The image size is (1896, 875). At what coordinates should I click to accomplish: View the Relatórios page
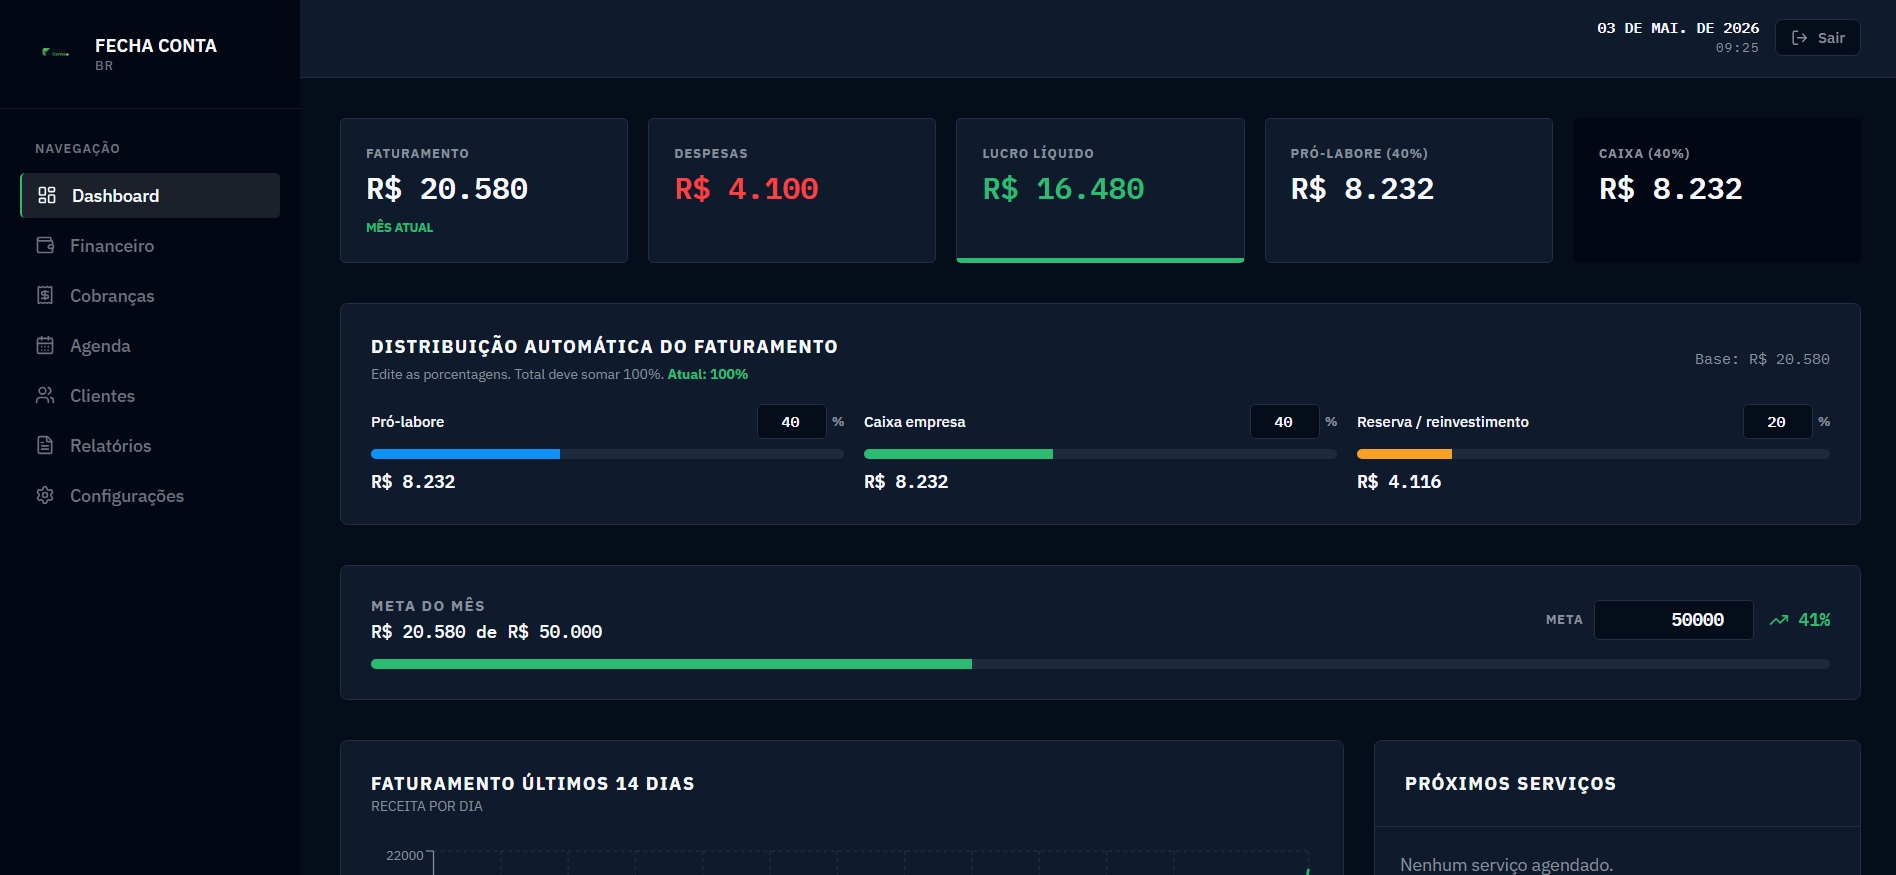(x=150, y=445)
